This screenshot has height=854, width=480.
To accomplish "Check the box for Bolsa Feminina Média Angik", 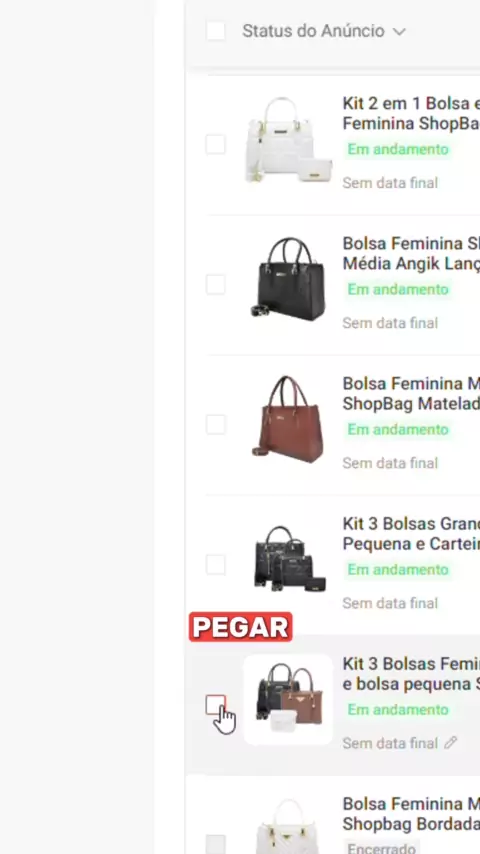I will [x=215, y=284].
